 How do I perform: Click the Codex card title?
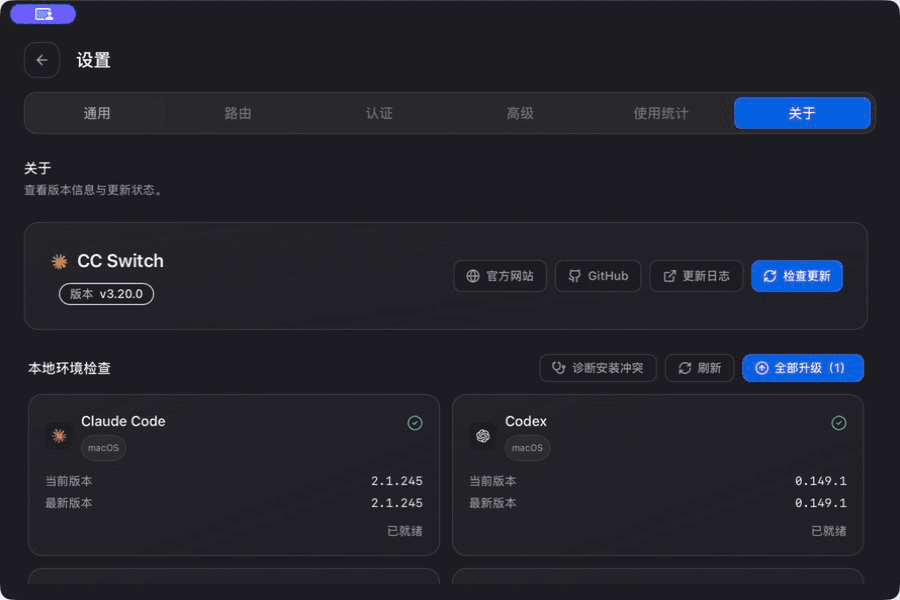[526, 421]
